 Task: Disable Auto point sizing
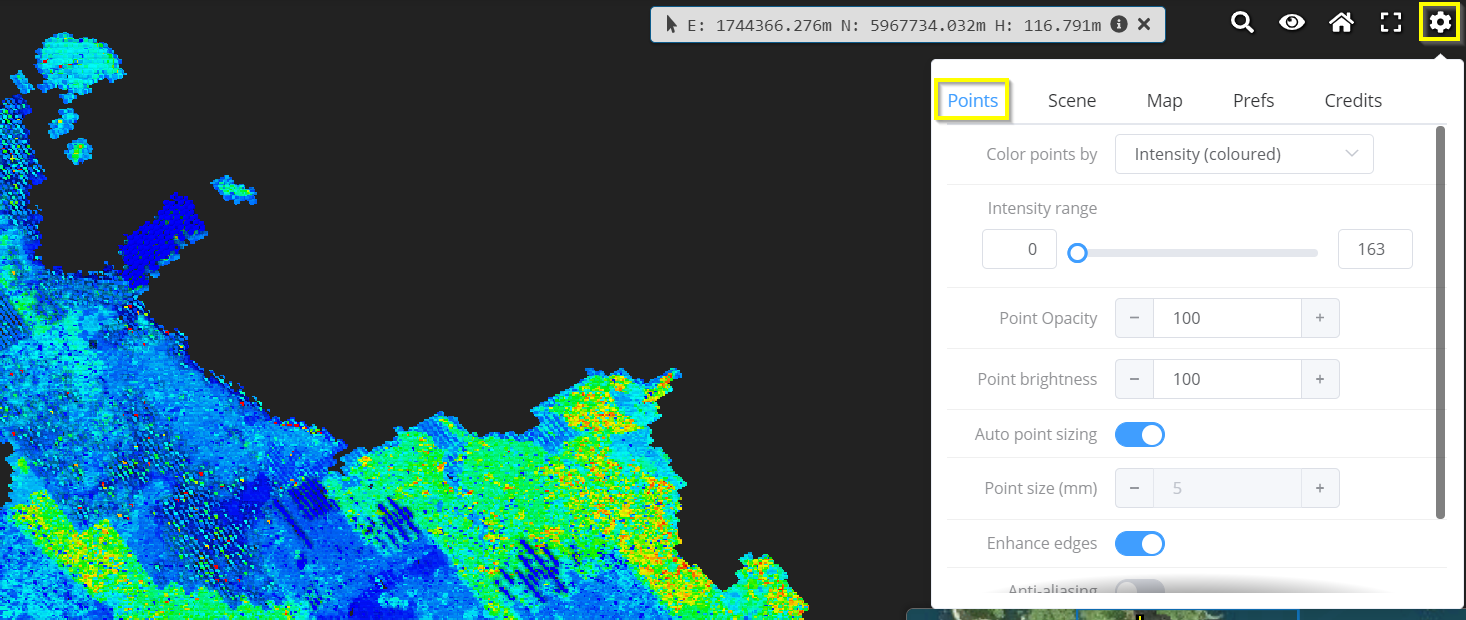[1139, 434]
